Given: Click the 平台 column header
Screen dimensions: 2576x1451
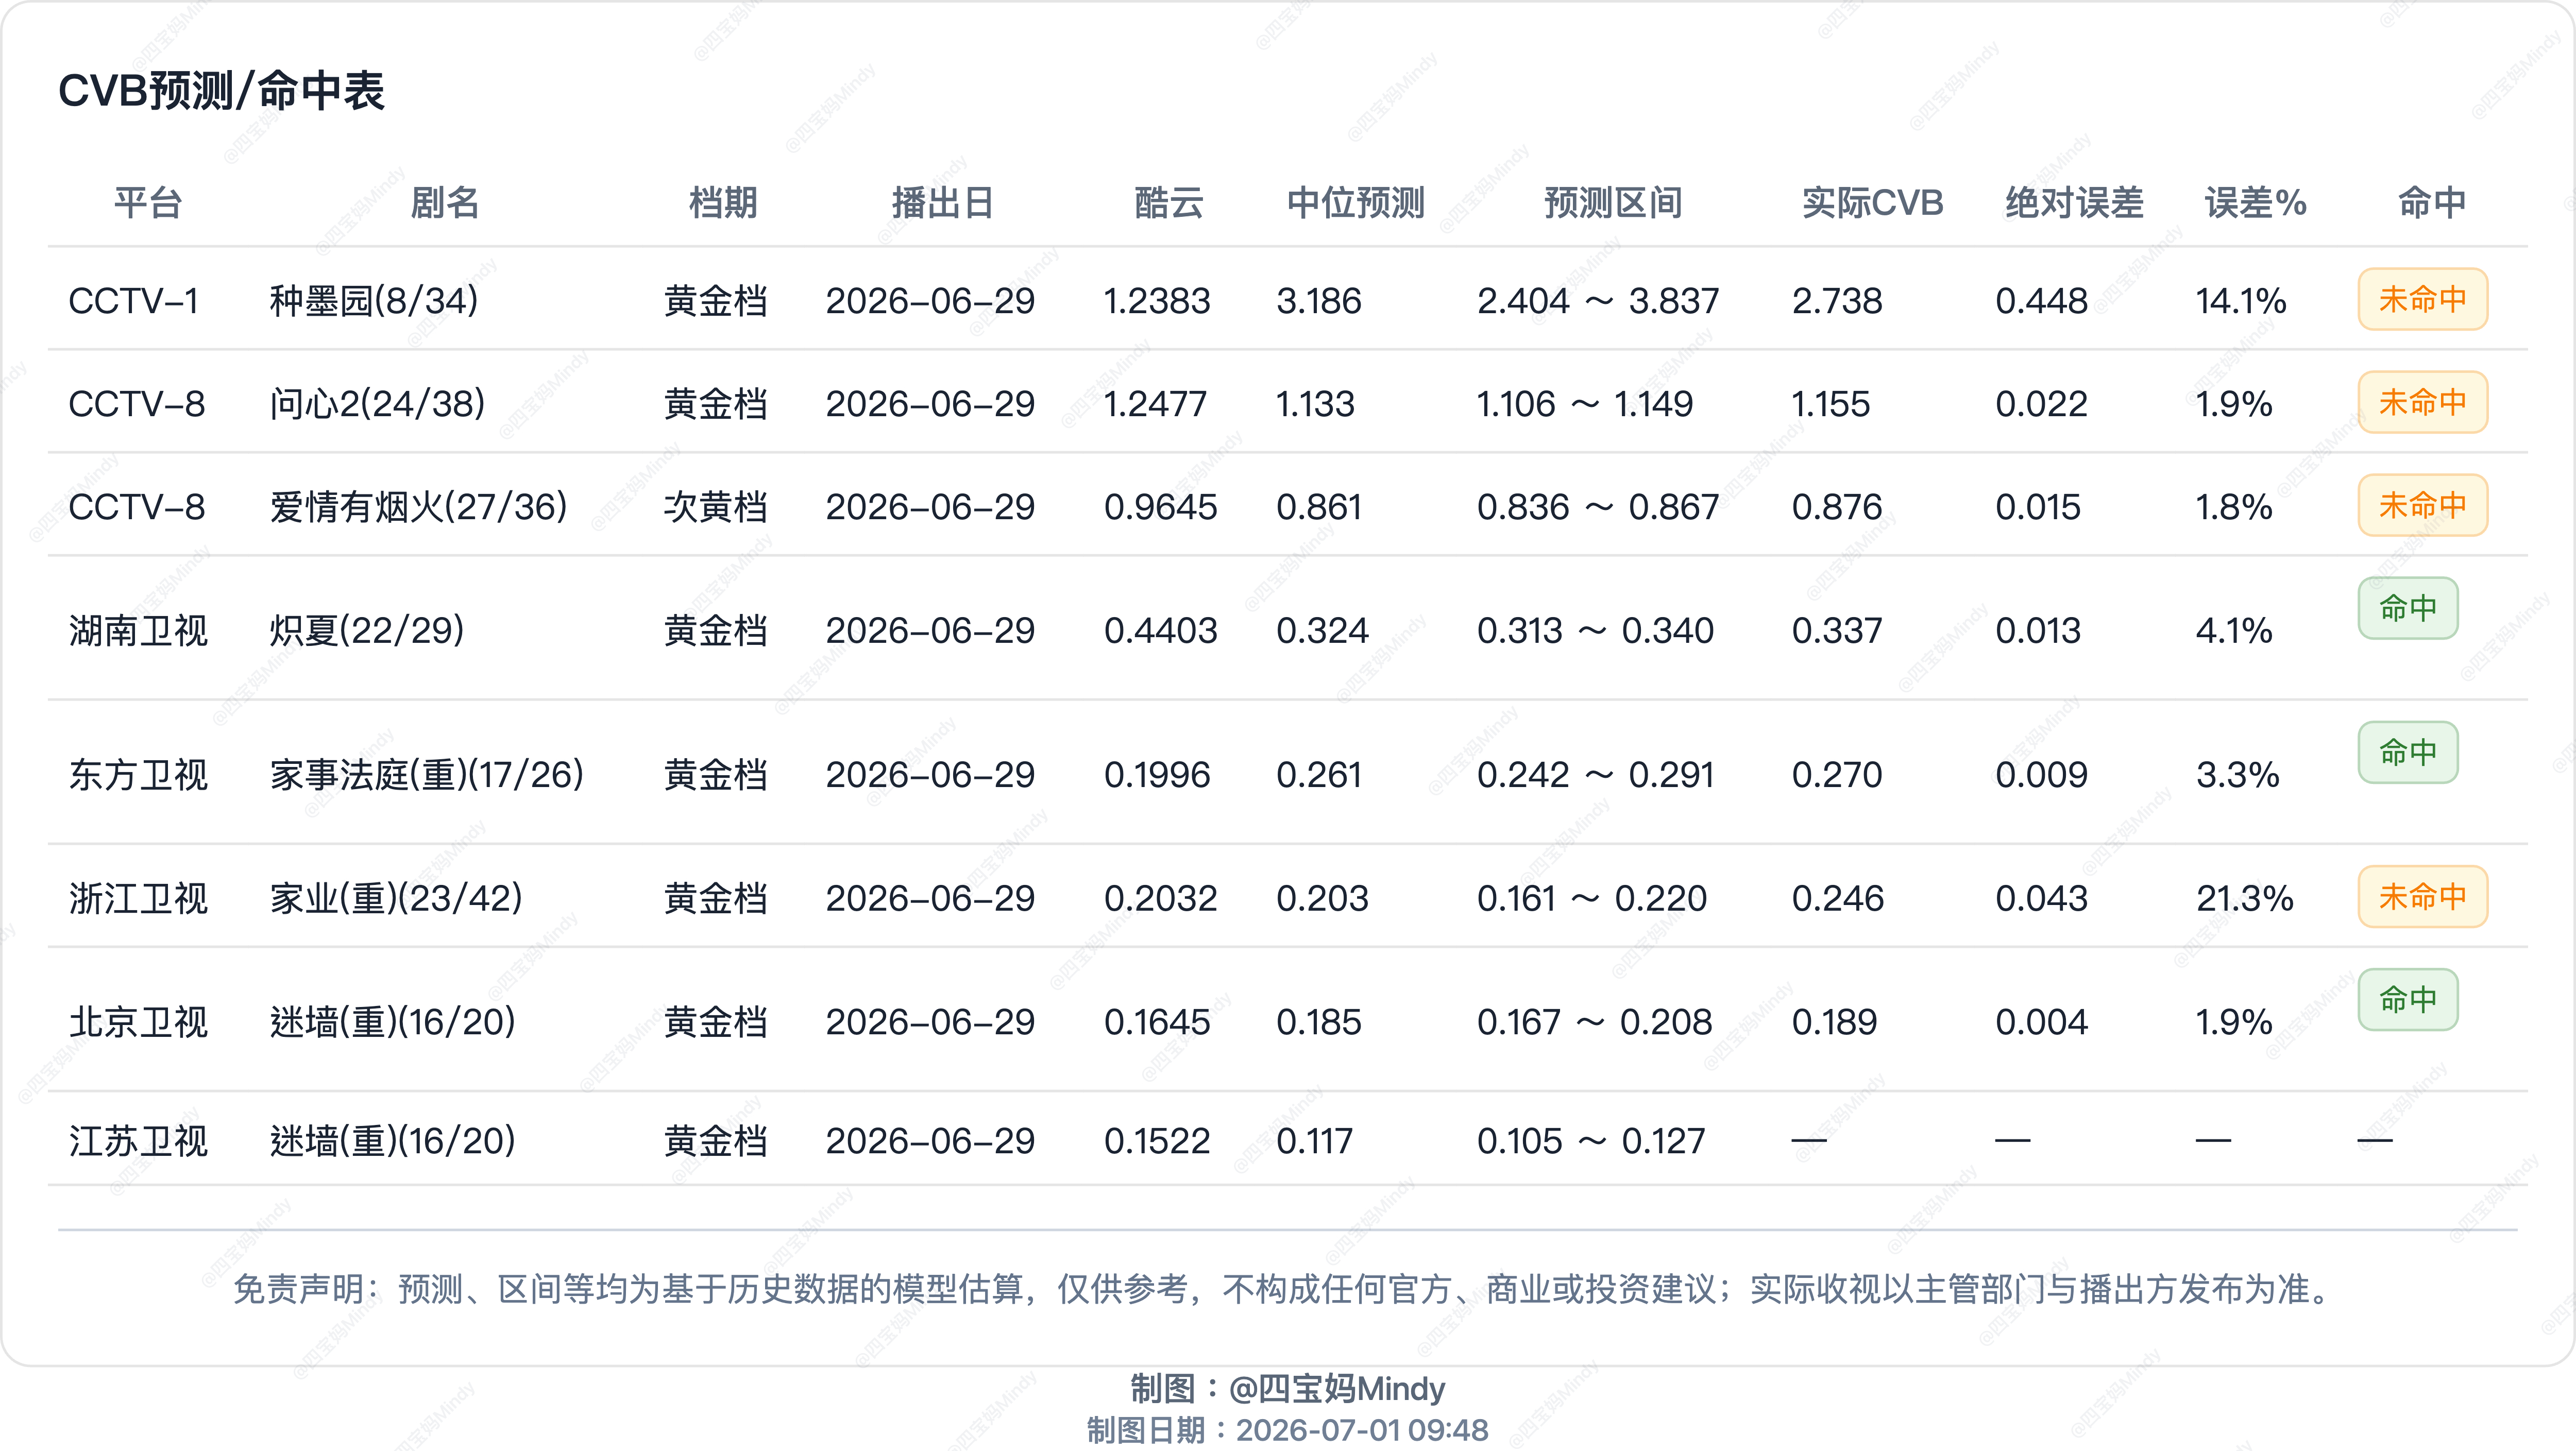Looking at the screenshot, I should pos(148,203).
